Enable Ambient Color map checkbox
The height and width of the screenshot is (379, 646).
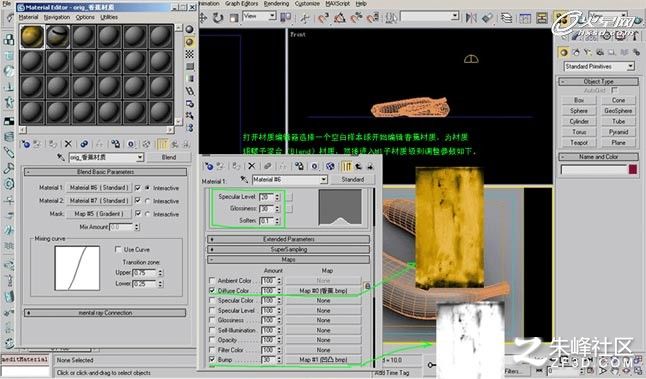212,281
